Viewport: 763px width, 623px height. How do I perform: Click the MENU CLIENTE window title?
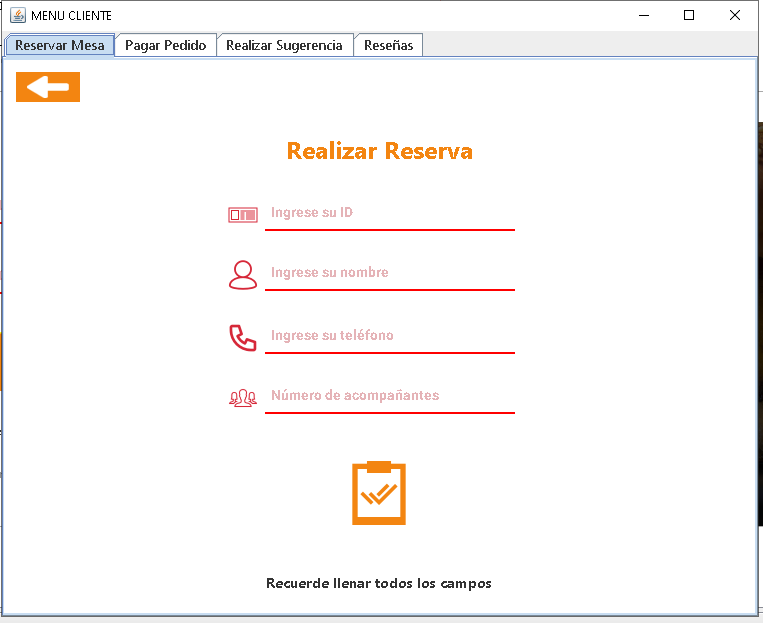[x=72, y=16]
